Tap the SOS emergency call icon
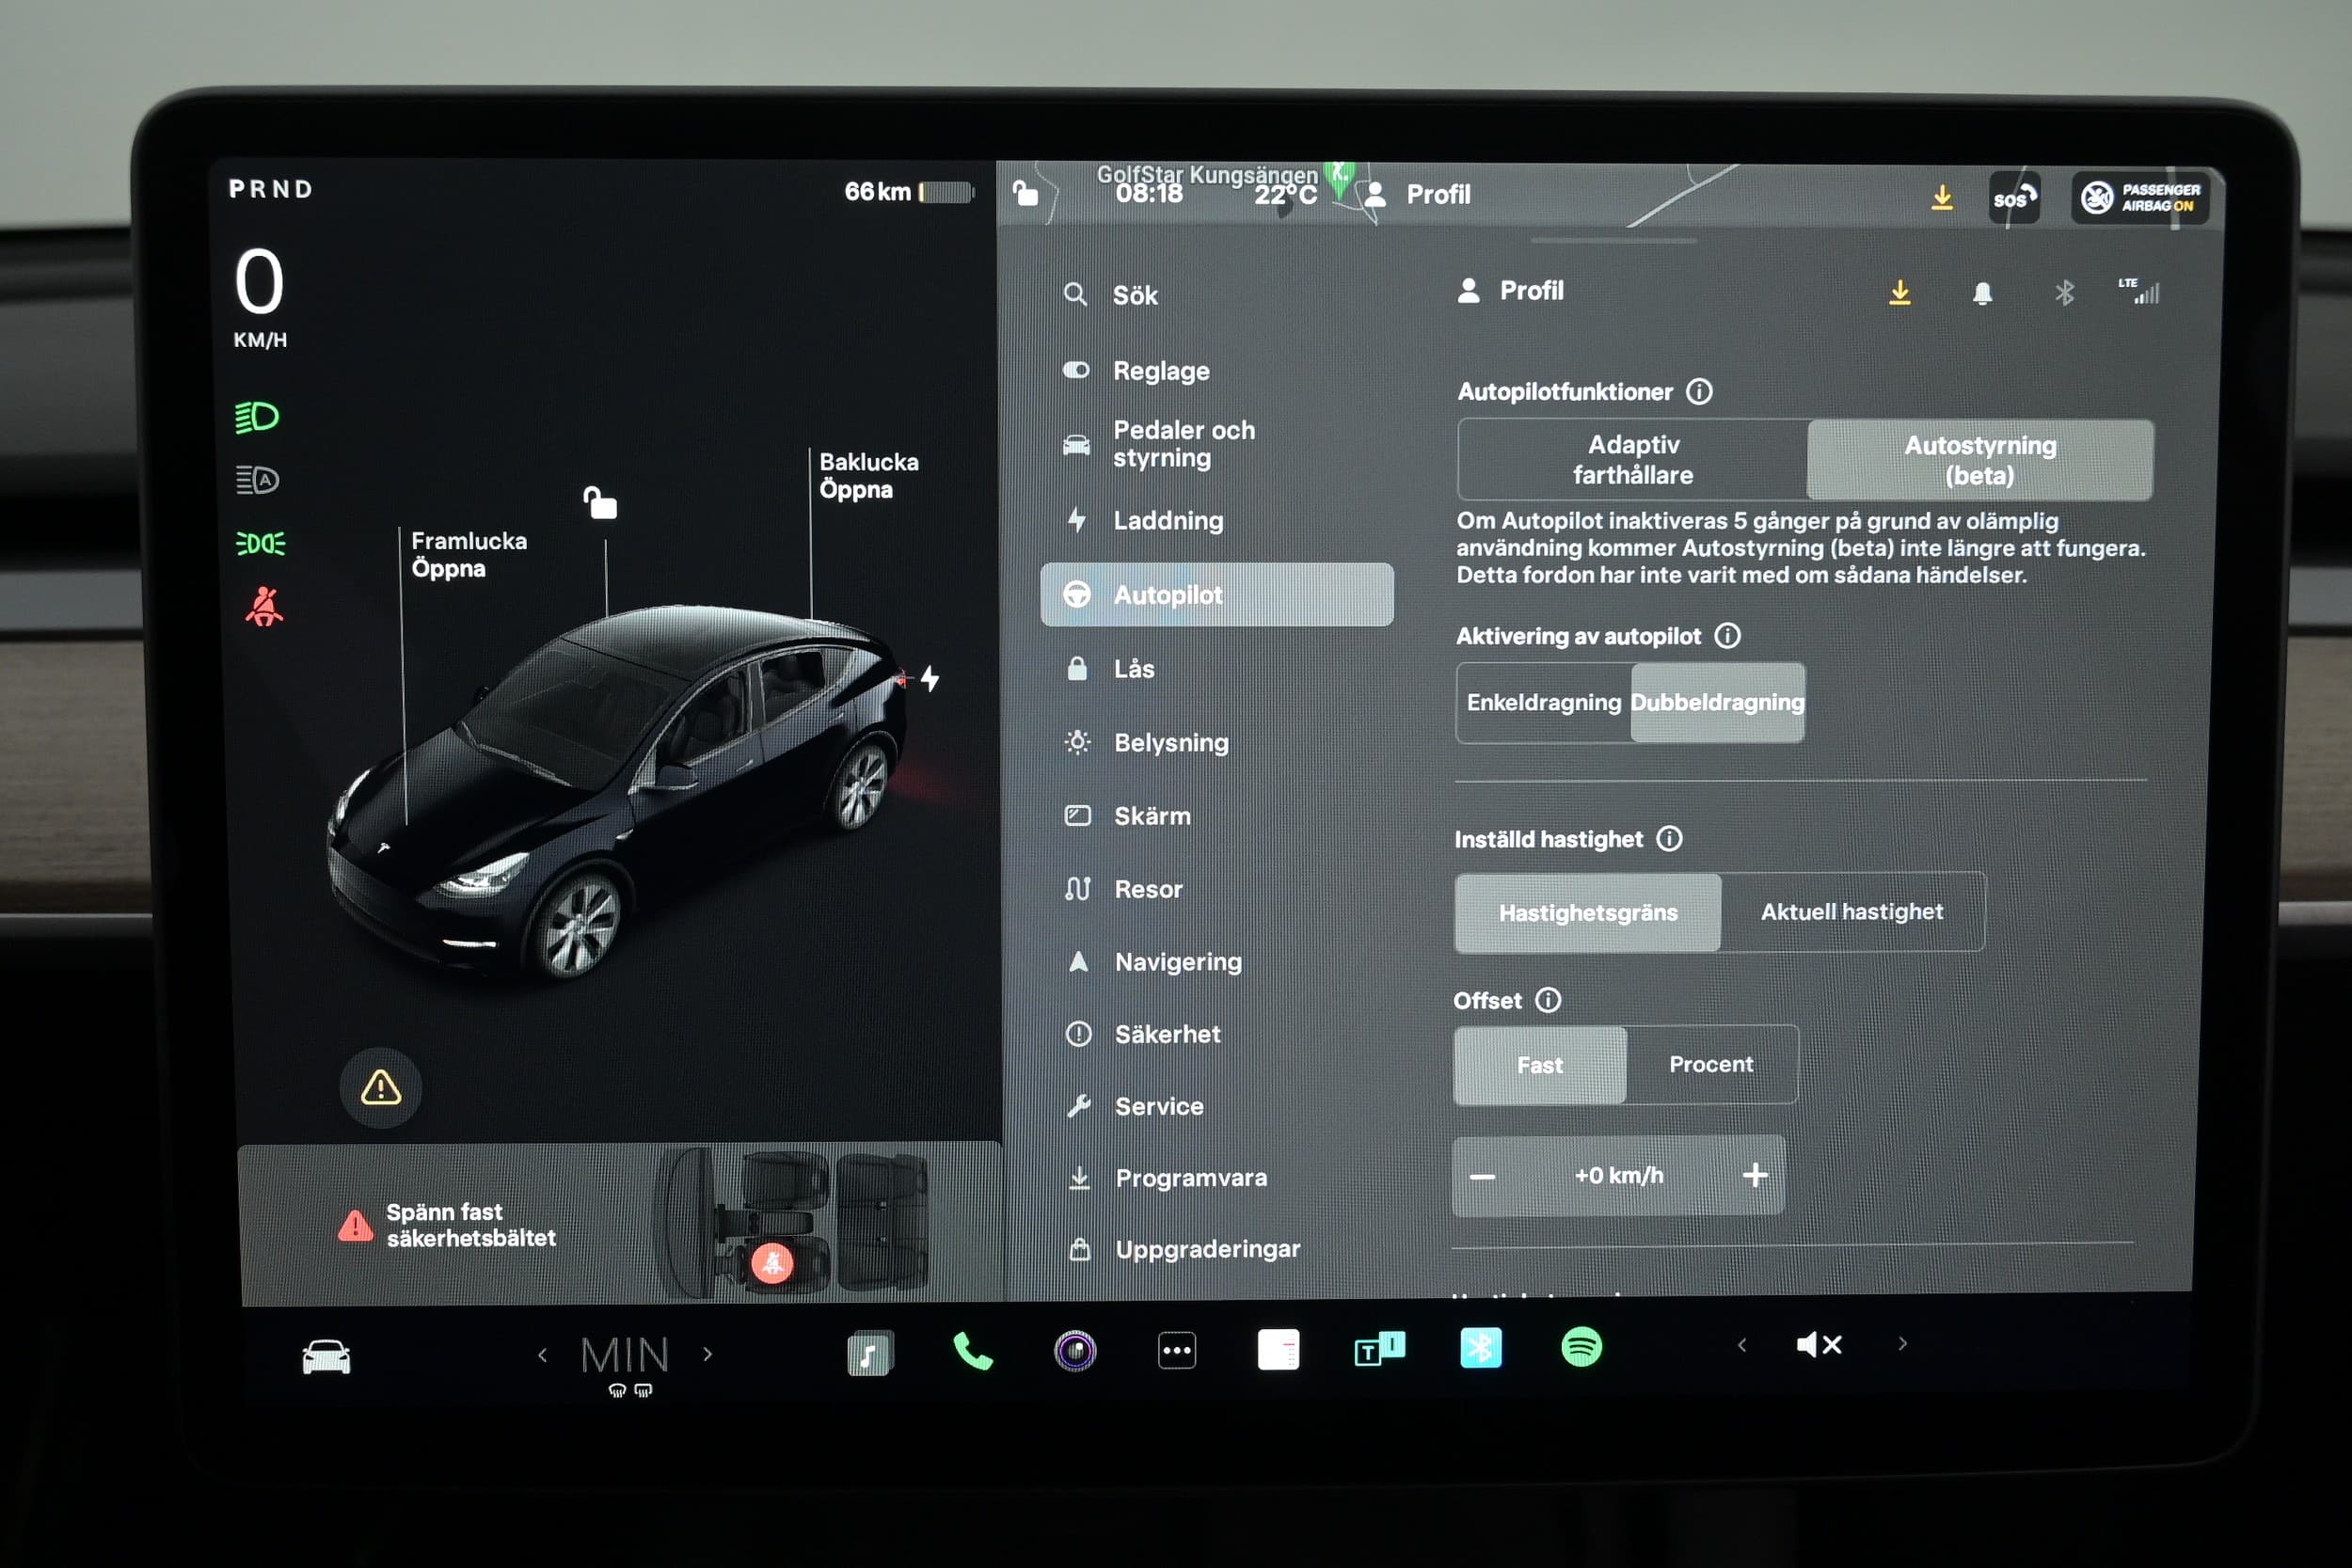This screenshot has height=1568, width=2352. pos(2014,197)
